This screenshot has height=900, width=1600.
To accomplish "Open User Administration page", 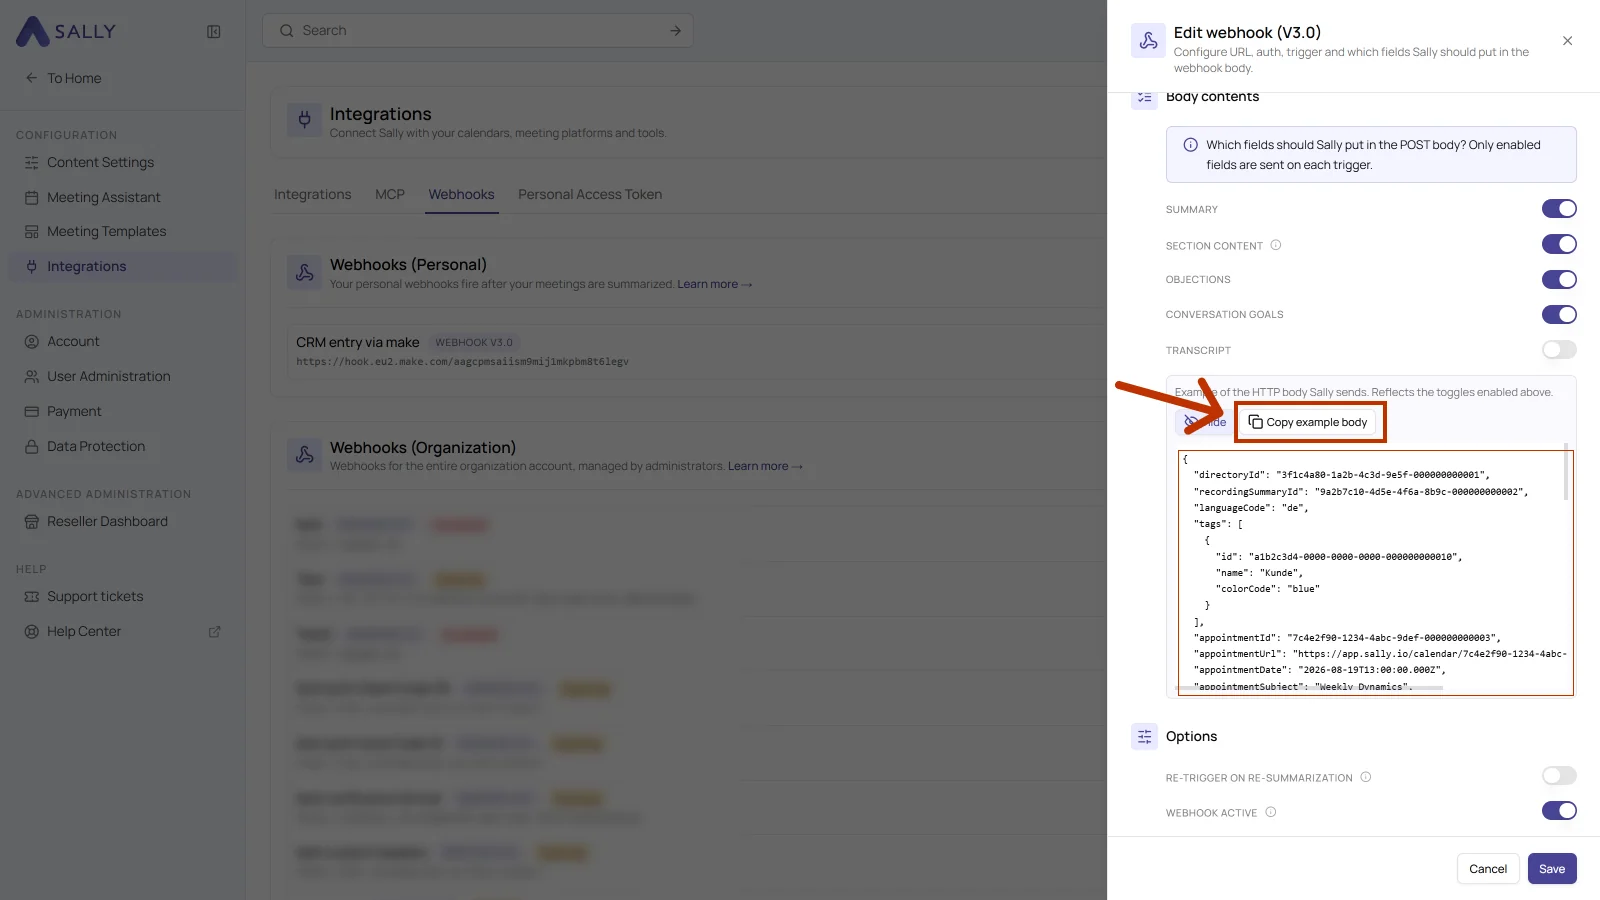I will coord(123,376).
